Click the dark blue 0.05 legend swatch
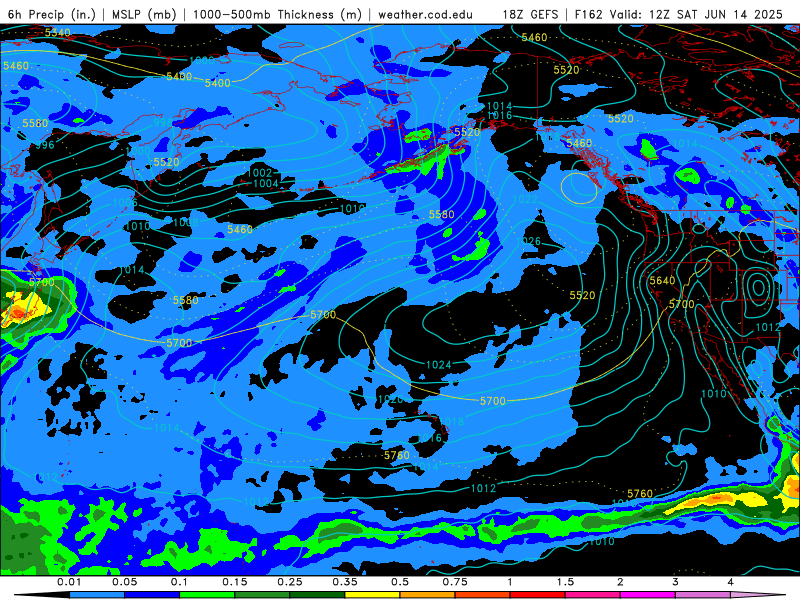800x600 pixels. [152, 595]
